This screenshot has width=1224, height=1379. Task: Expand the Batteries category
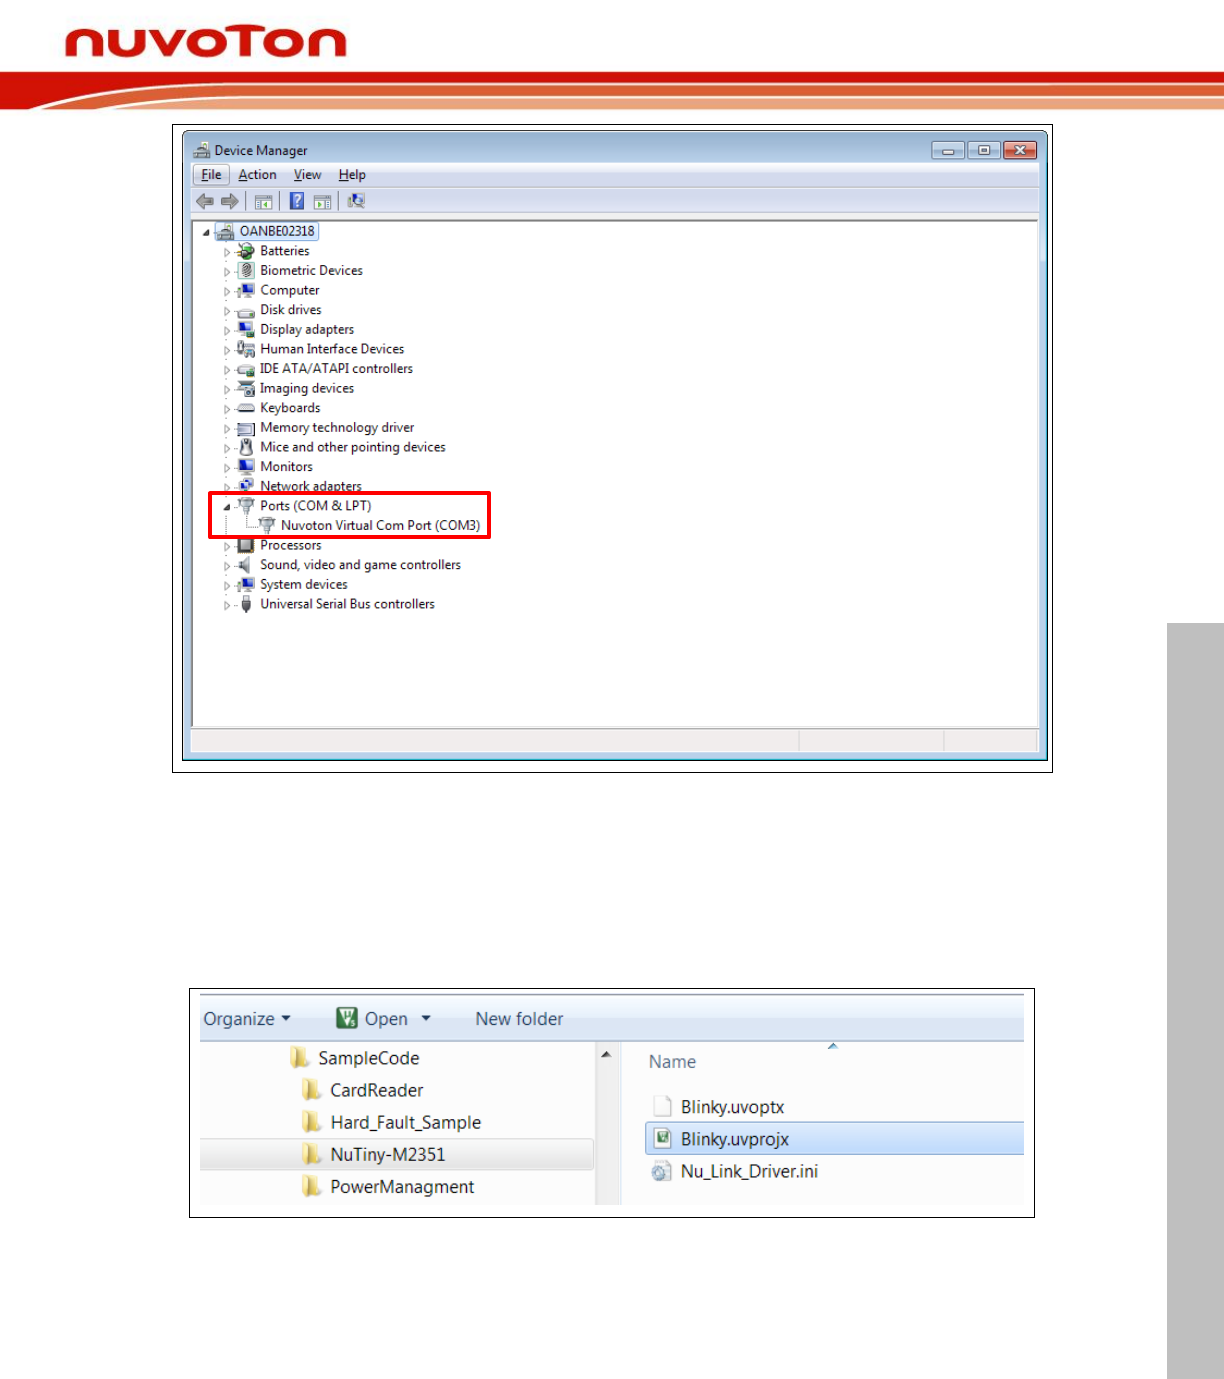point(227,252)
